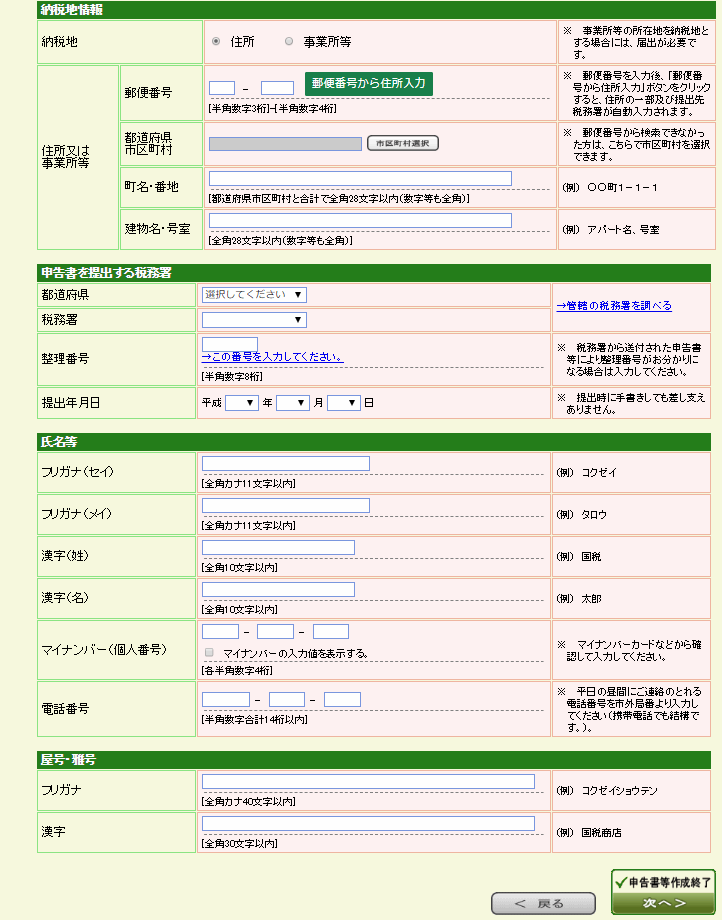
Task: Focus the 町名・番地 text field
Action: coord(360,179)
